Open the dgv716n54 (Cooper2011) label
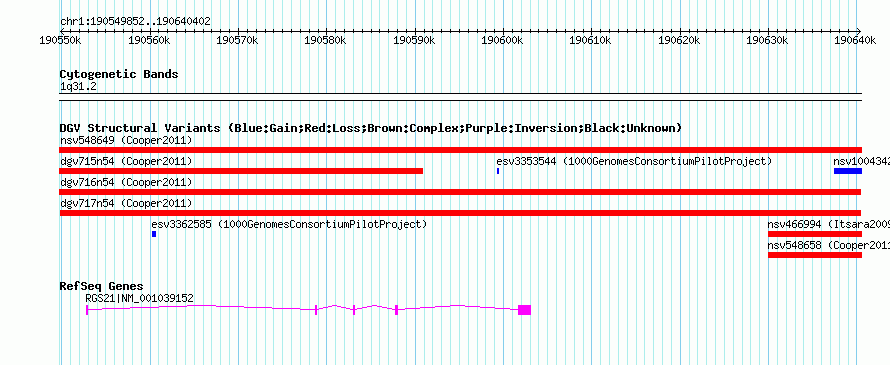Viewport: 890px width, 365px height. pyautogui.click(x=126, y=182)
